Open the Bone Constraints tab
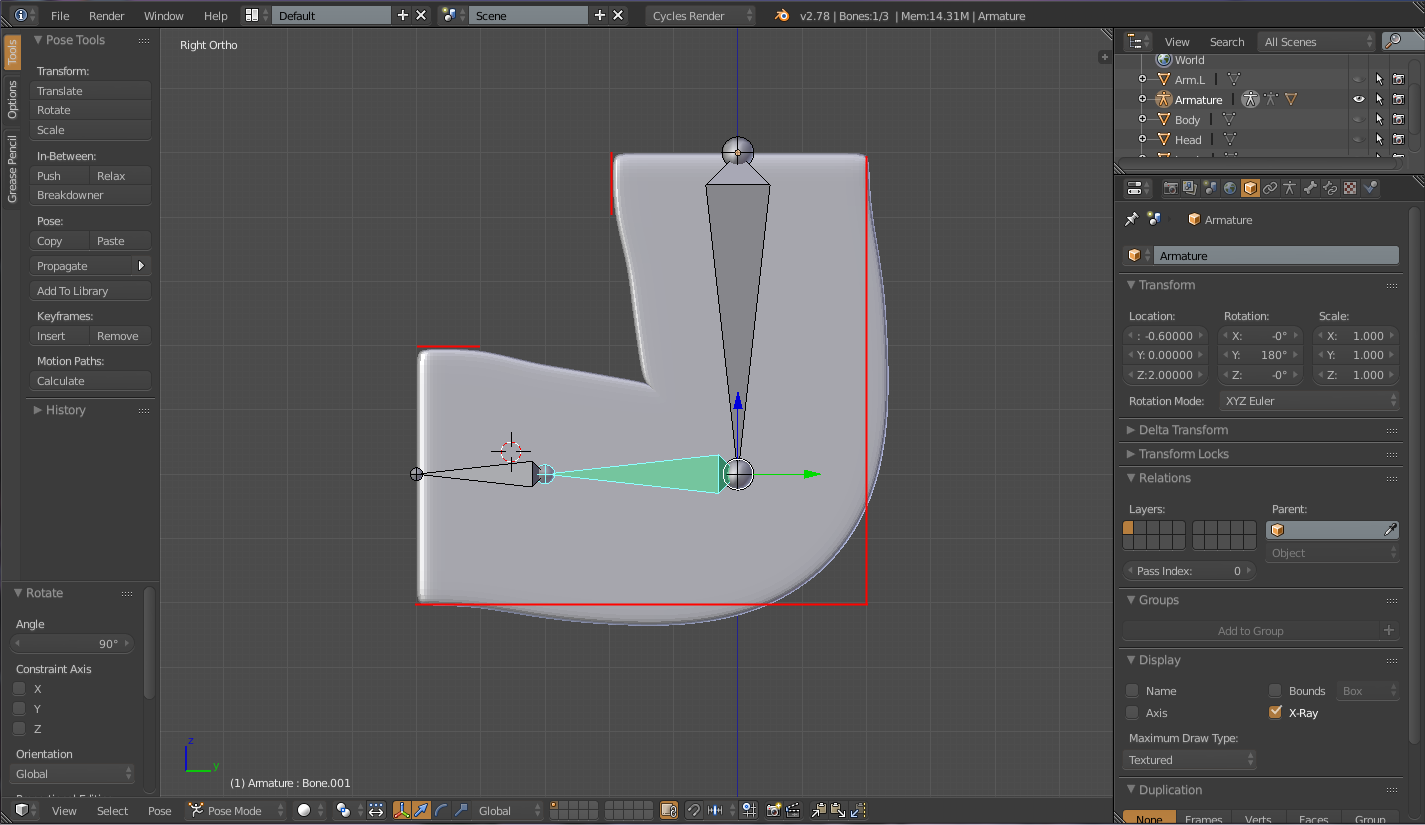The width and height of the screenshot is (1425, 825). tap(1330, 188)
